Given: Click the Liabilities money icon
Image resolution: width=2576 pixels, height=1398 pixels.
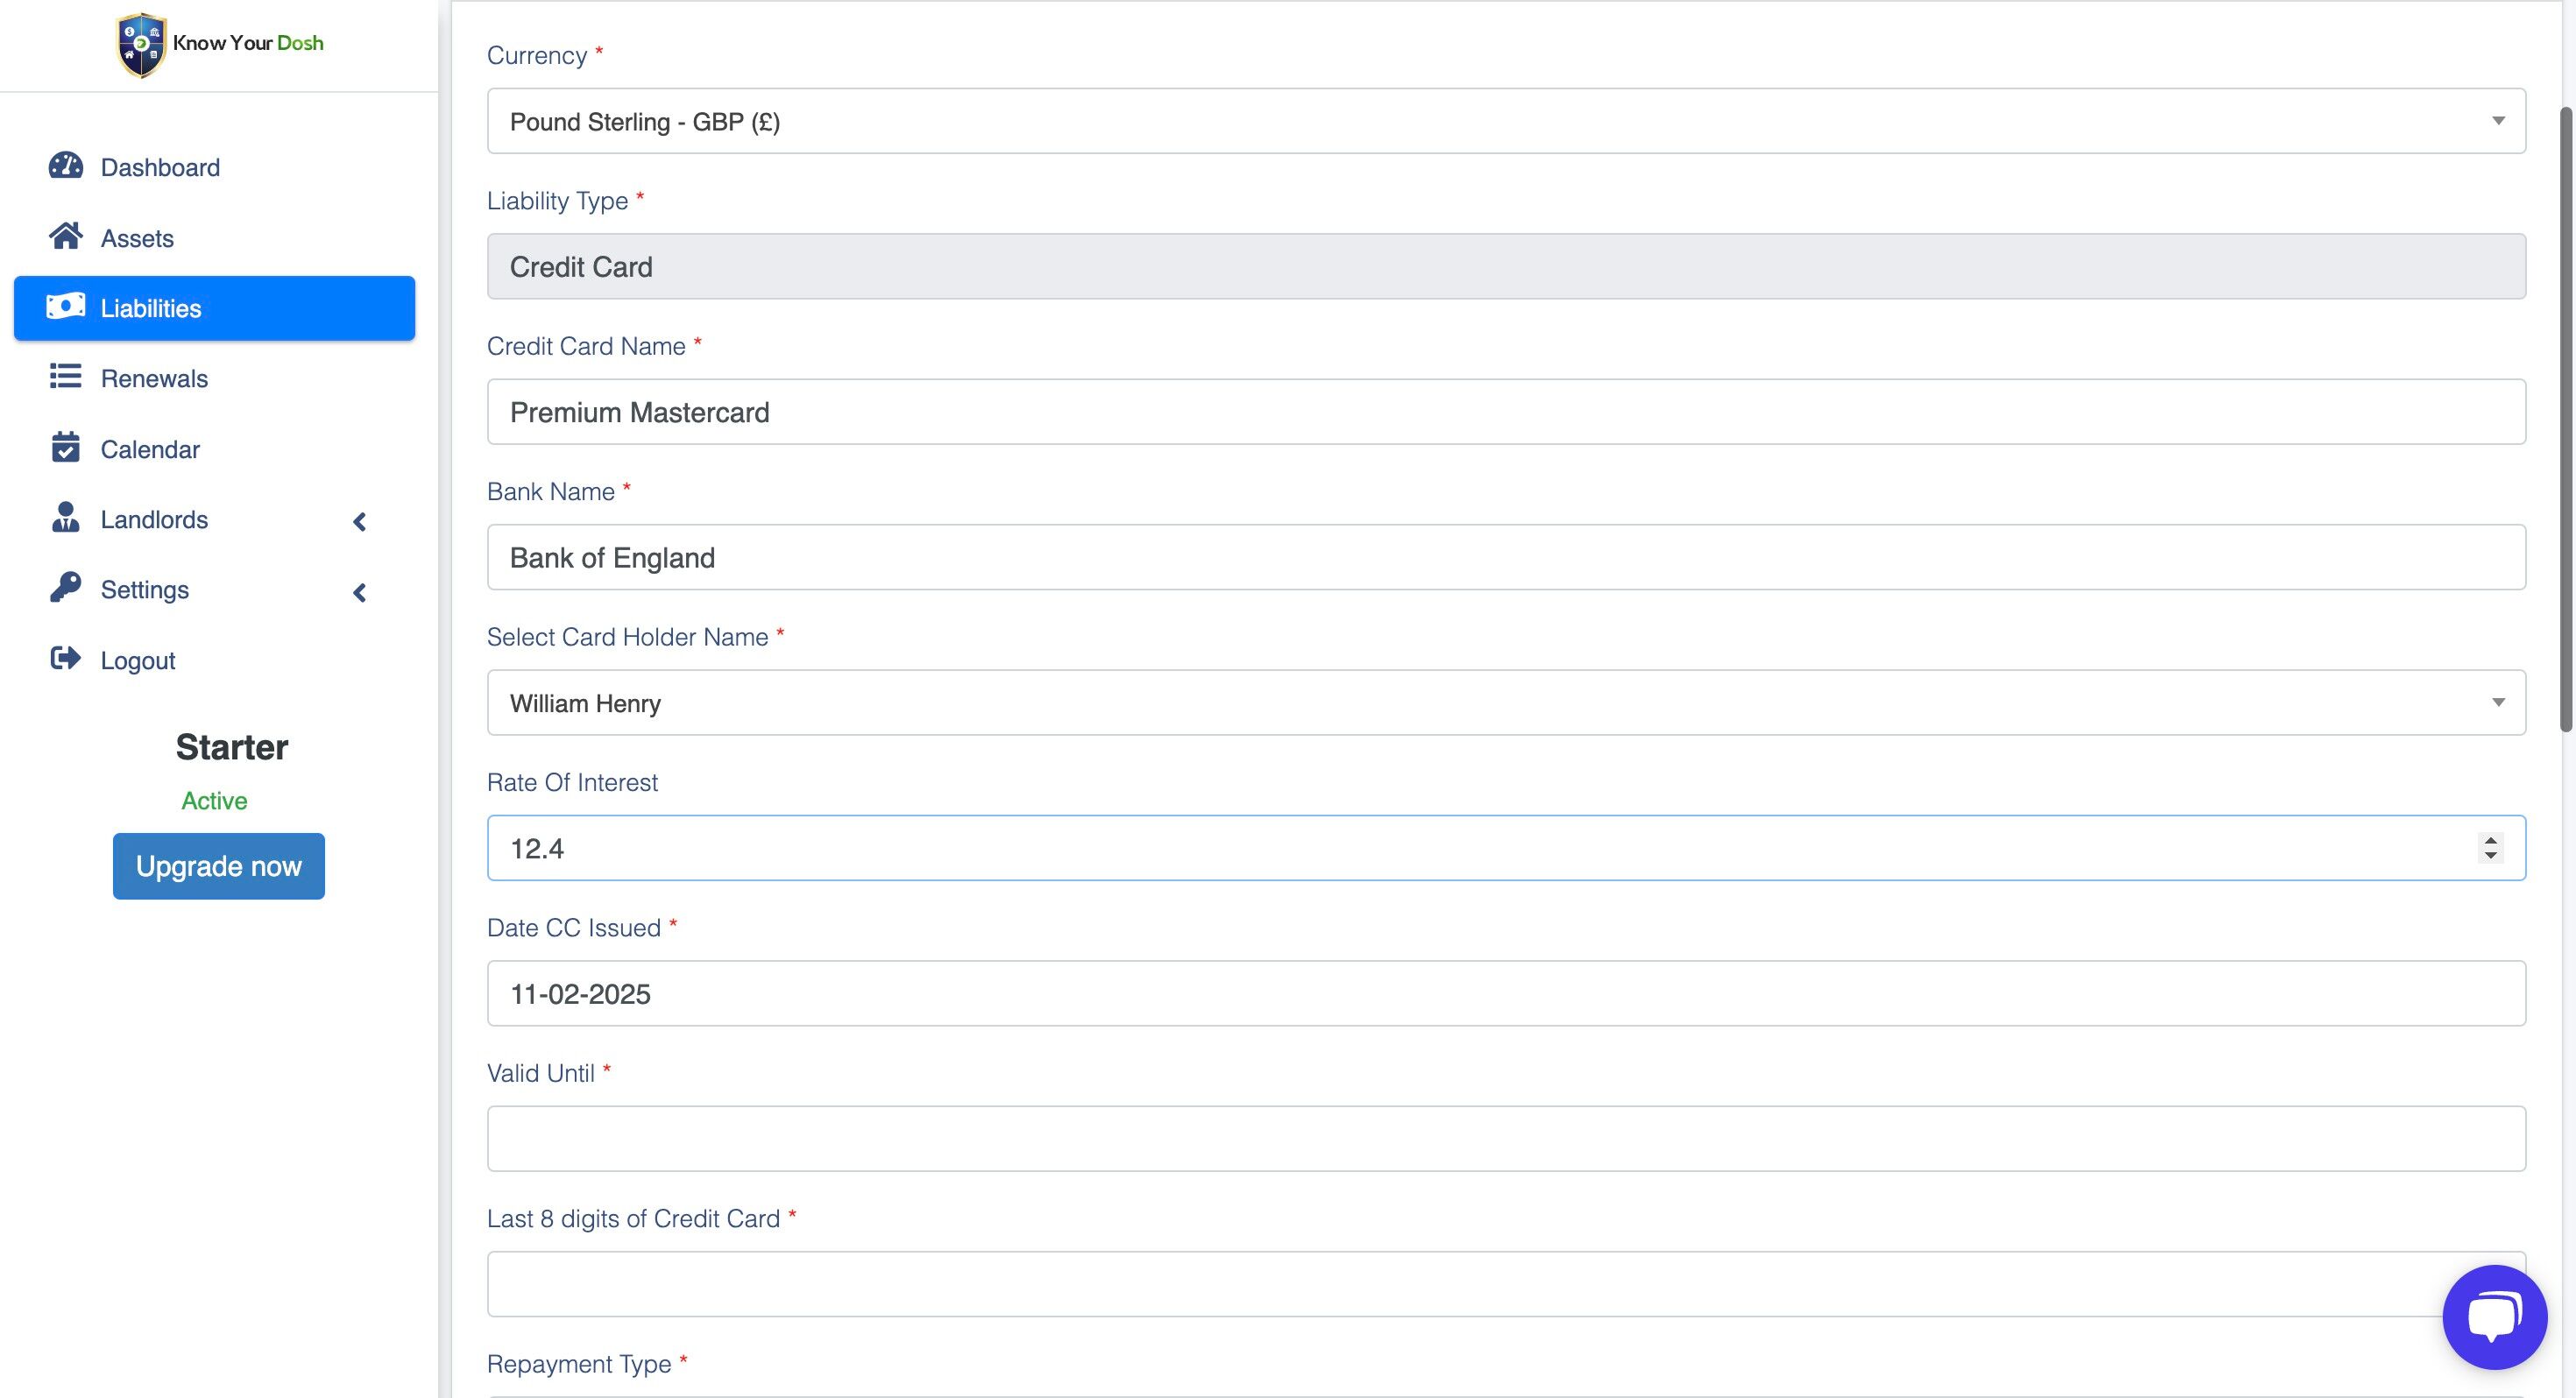Looking at the screenshot, I should point(66,307).
